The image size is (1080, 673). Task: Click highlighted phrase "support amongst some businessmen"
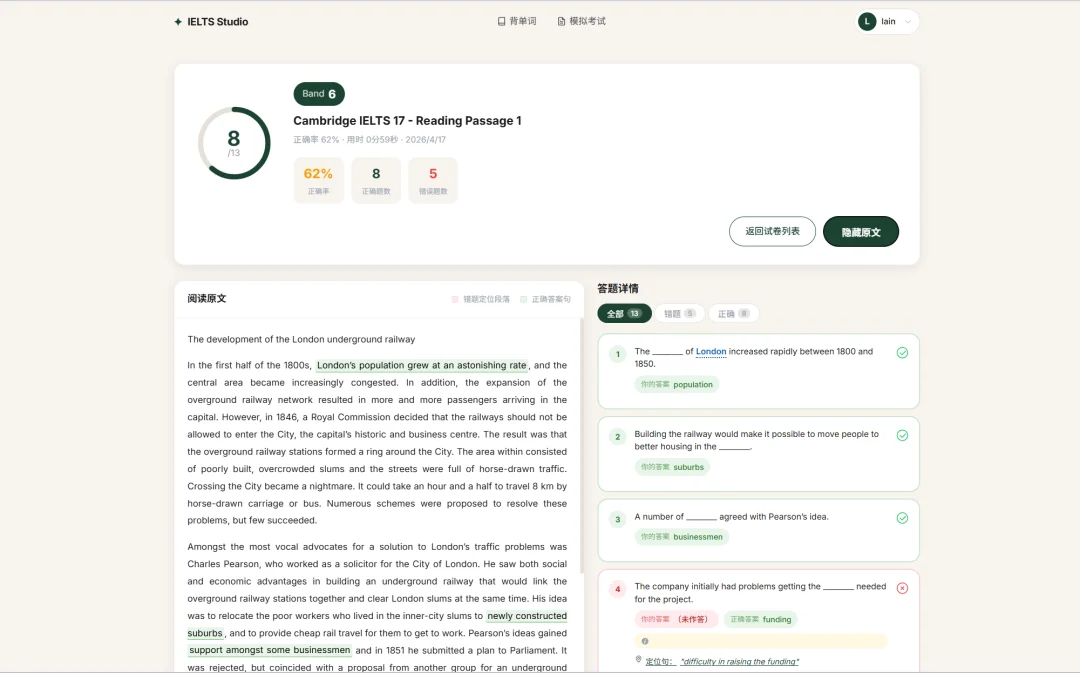[269, 650]
